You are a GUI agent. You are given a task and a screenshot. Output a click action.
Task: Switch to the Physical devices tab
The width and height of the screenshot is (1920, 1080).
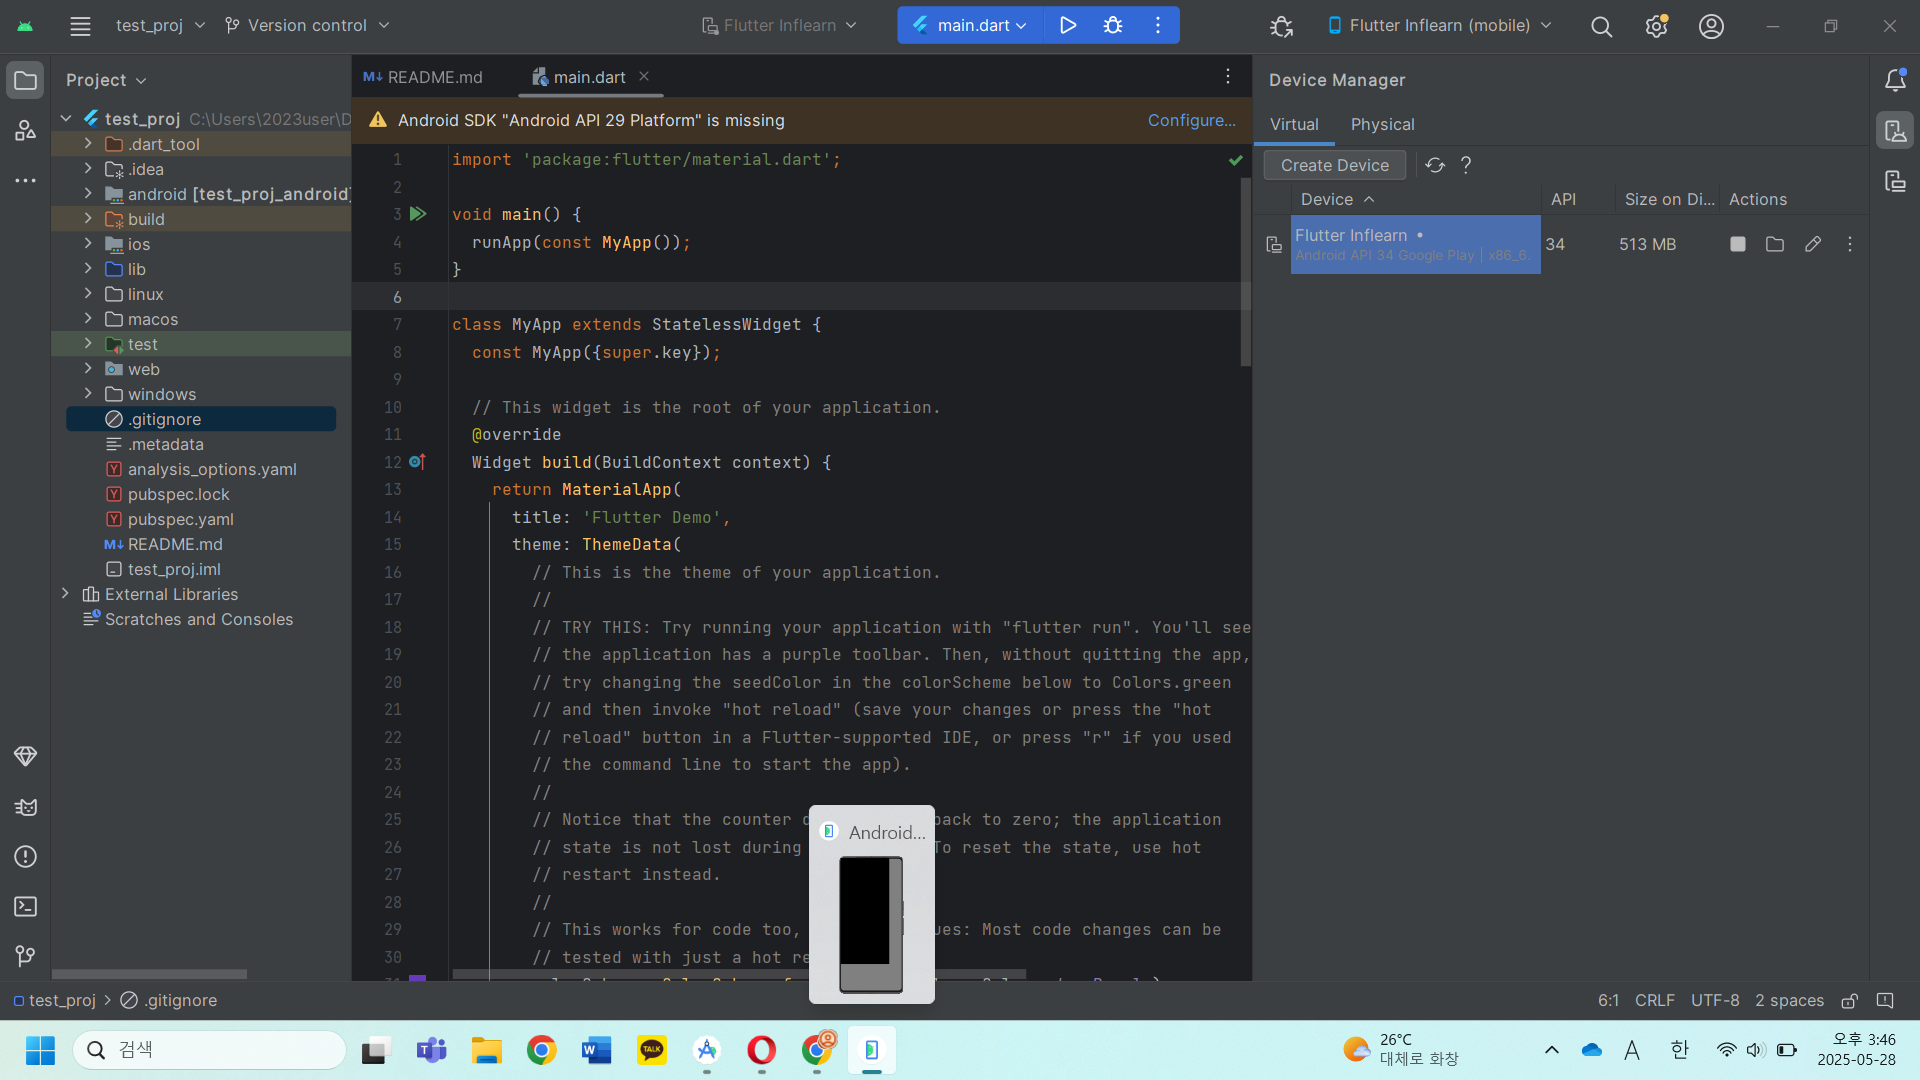(1382, 124)
